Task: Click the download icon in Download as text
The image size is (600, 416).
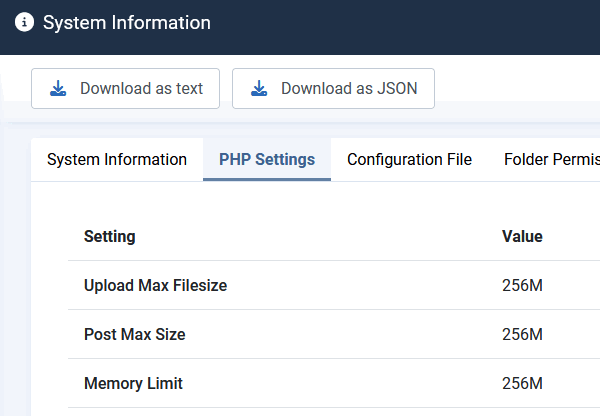Action: (x=59, y=89)
